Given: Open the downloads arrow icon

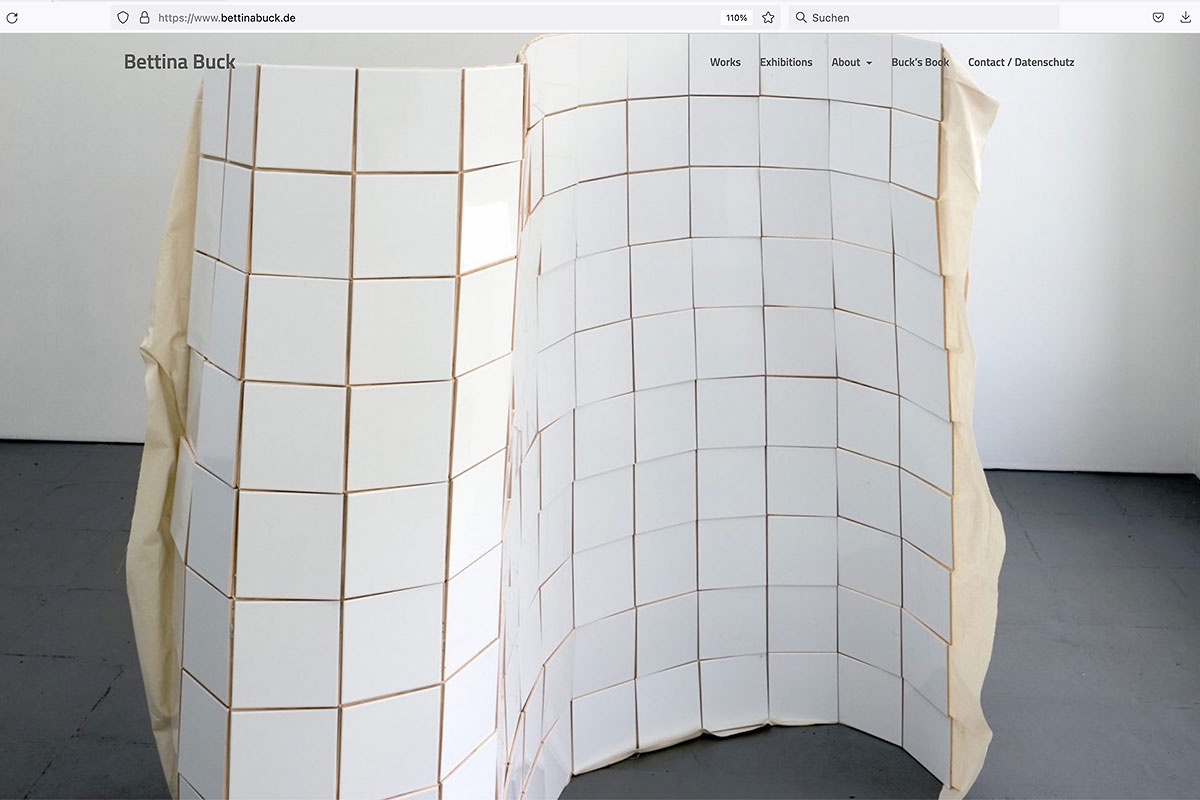Looking at the screenshot, I should click(x=1186, y=18).
